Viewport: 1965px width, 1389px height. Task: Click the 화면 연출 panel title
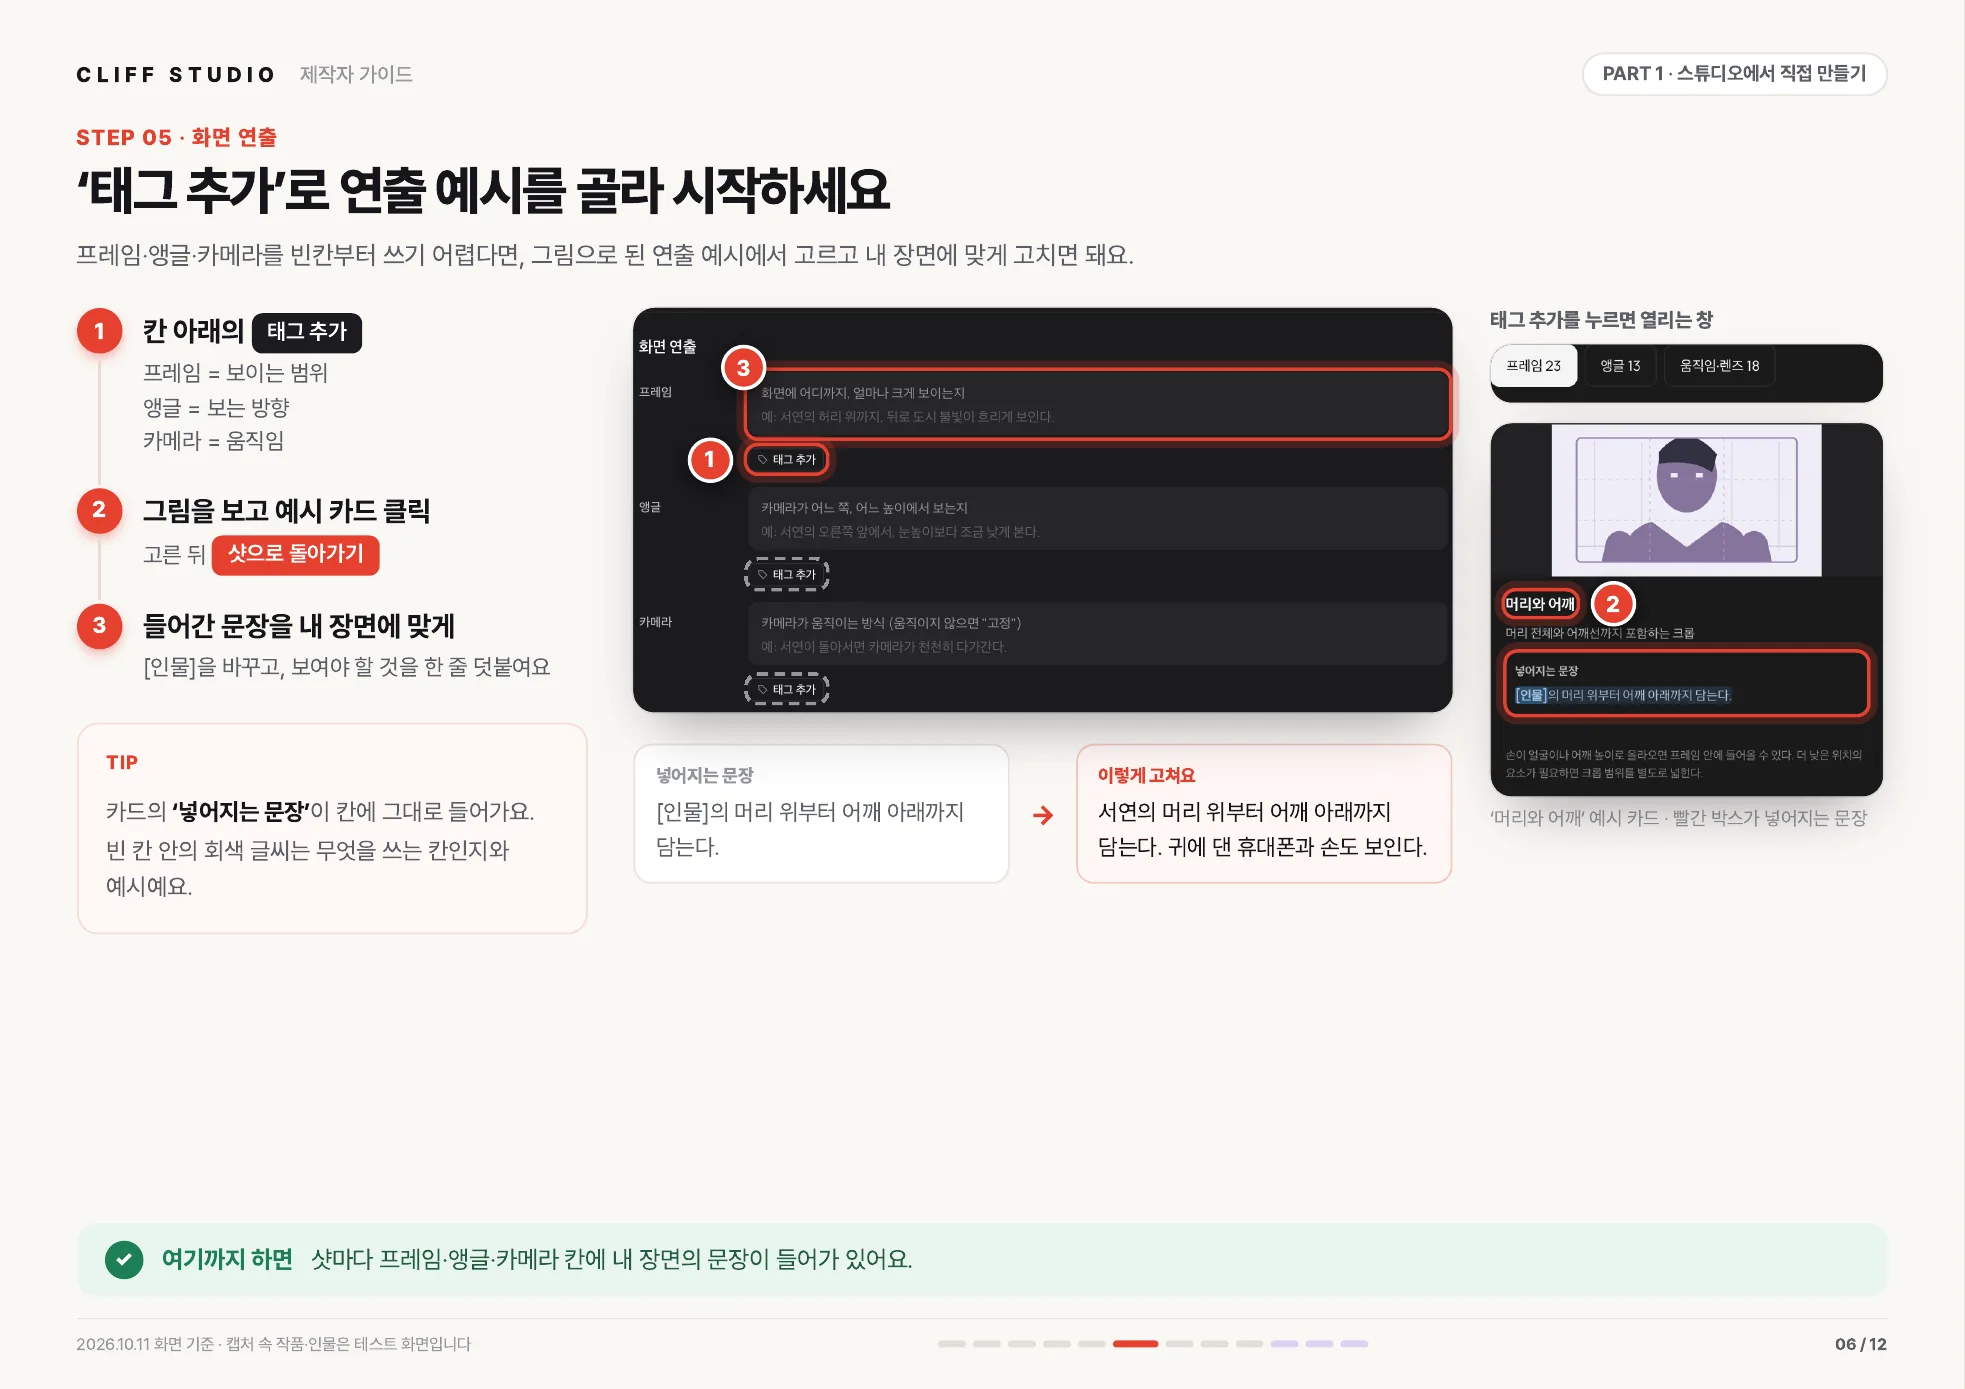[x=667, y=346]
